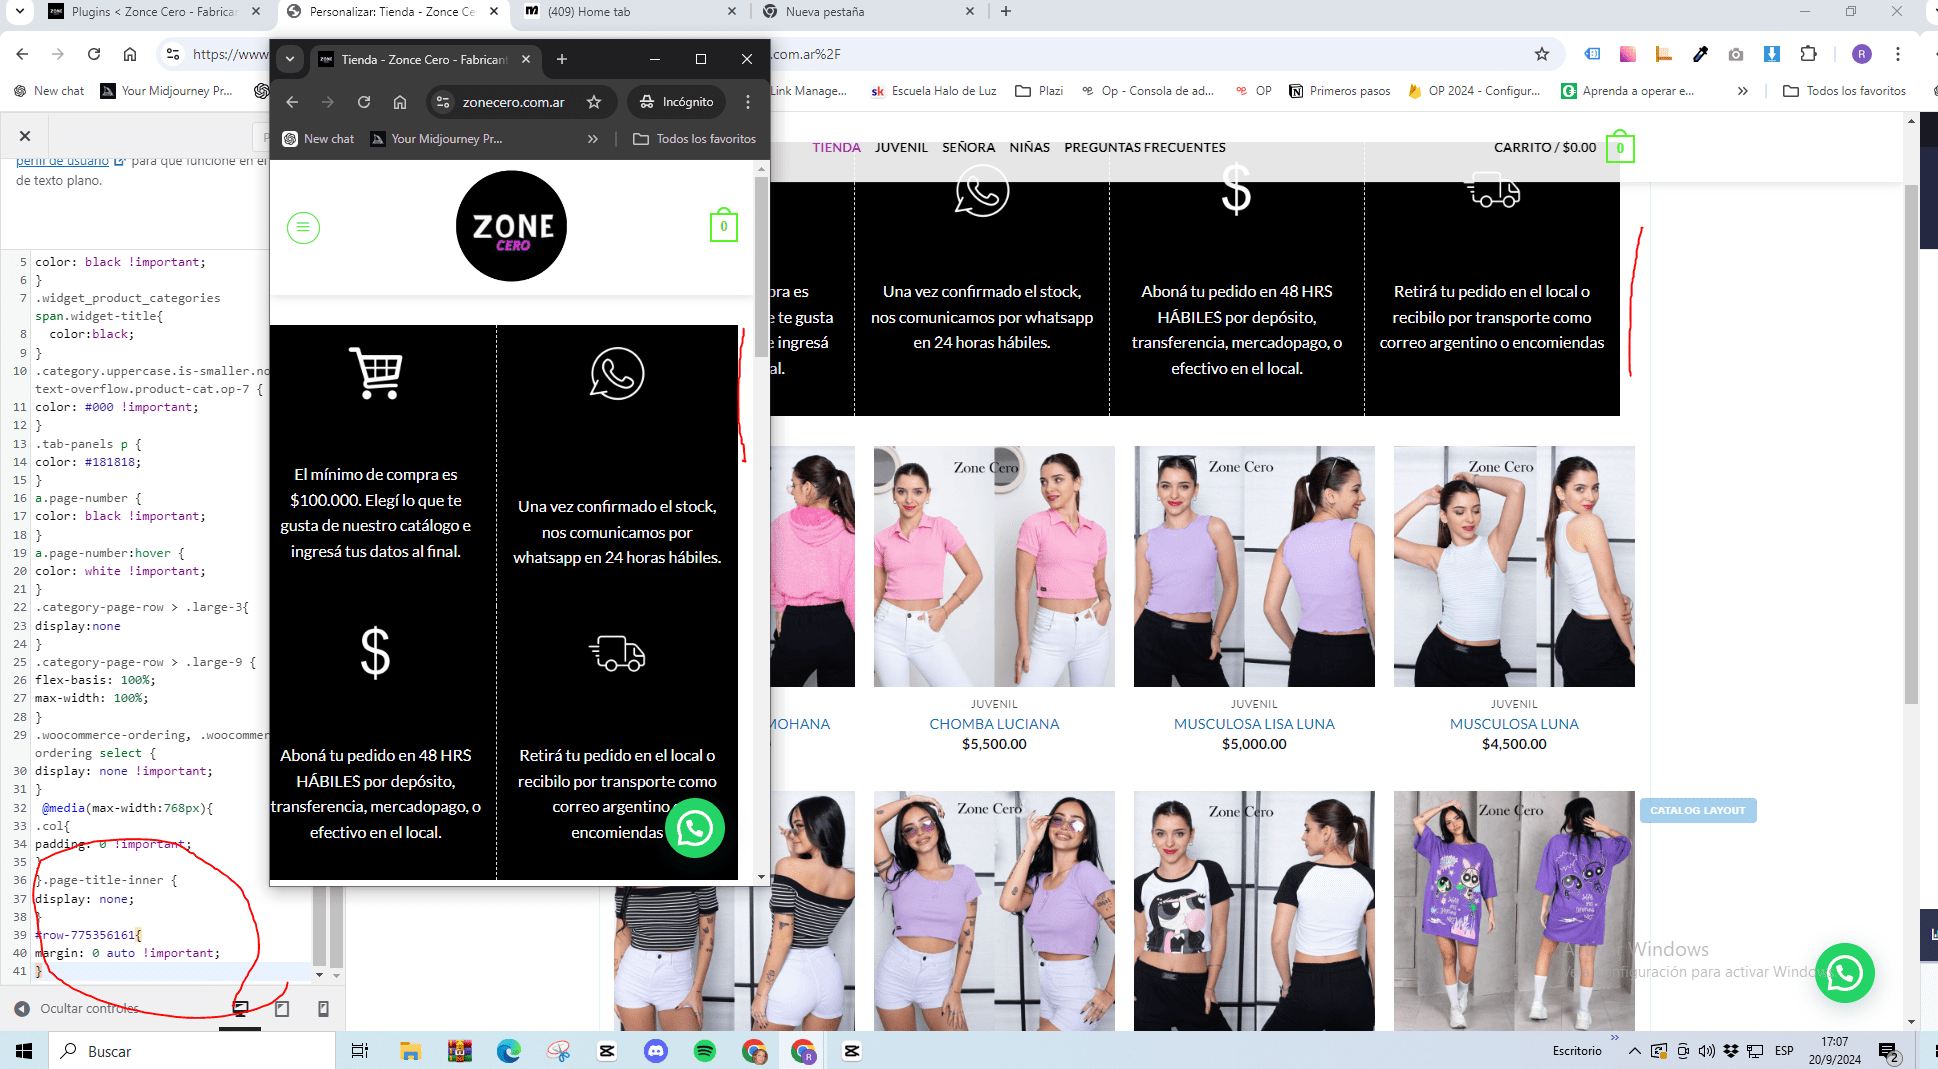
Task: Click the ruler extension icon in Chrome toolbar
Action: [x=1664, y=54]
